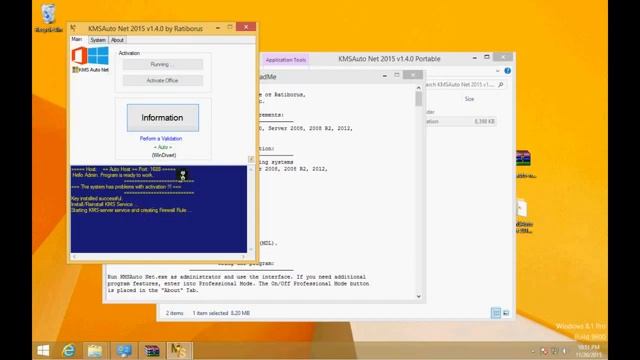
Task: Open the Windows Start button
Action: point(43,350)
